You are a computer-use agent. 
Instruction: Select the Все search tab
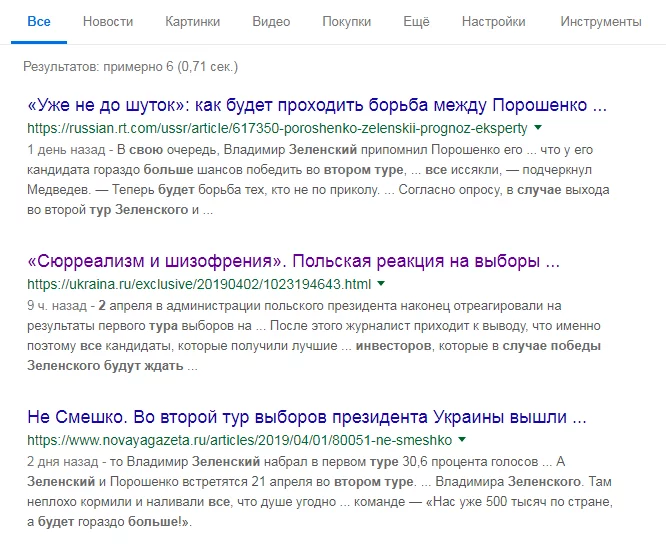coord(39,22)
